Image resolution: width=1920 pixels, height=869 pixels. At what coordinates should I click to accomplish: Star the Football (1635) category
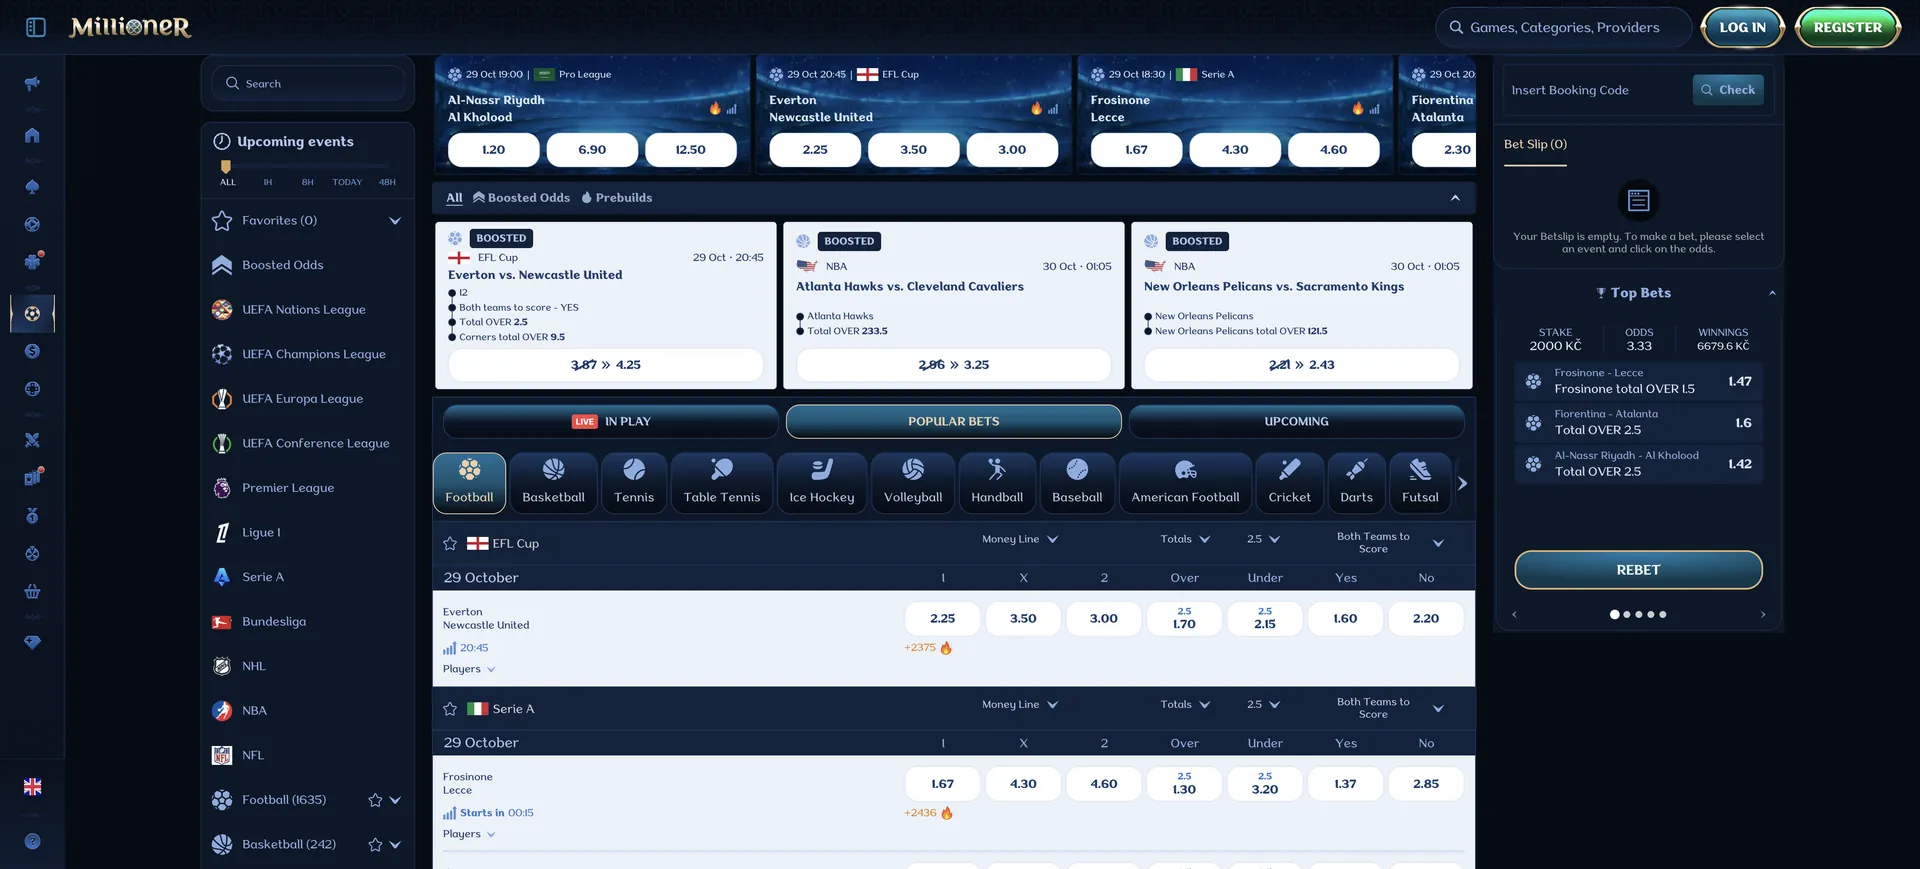(375, 800)
